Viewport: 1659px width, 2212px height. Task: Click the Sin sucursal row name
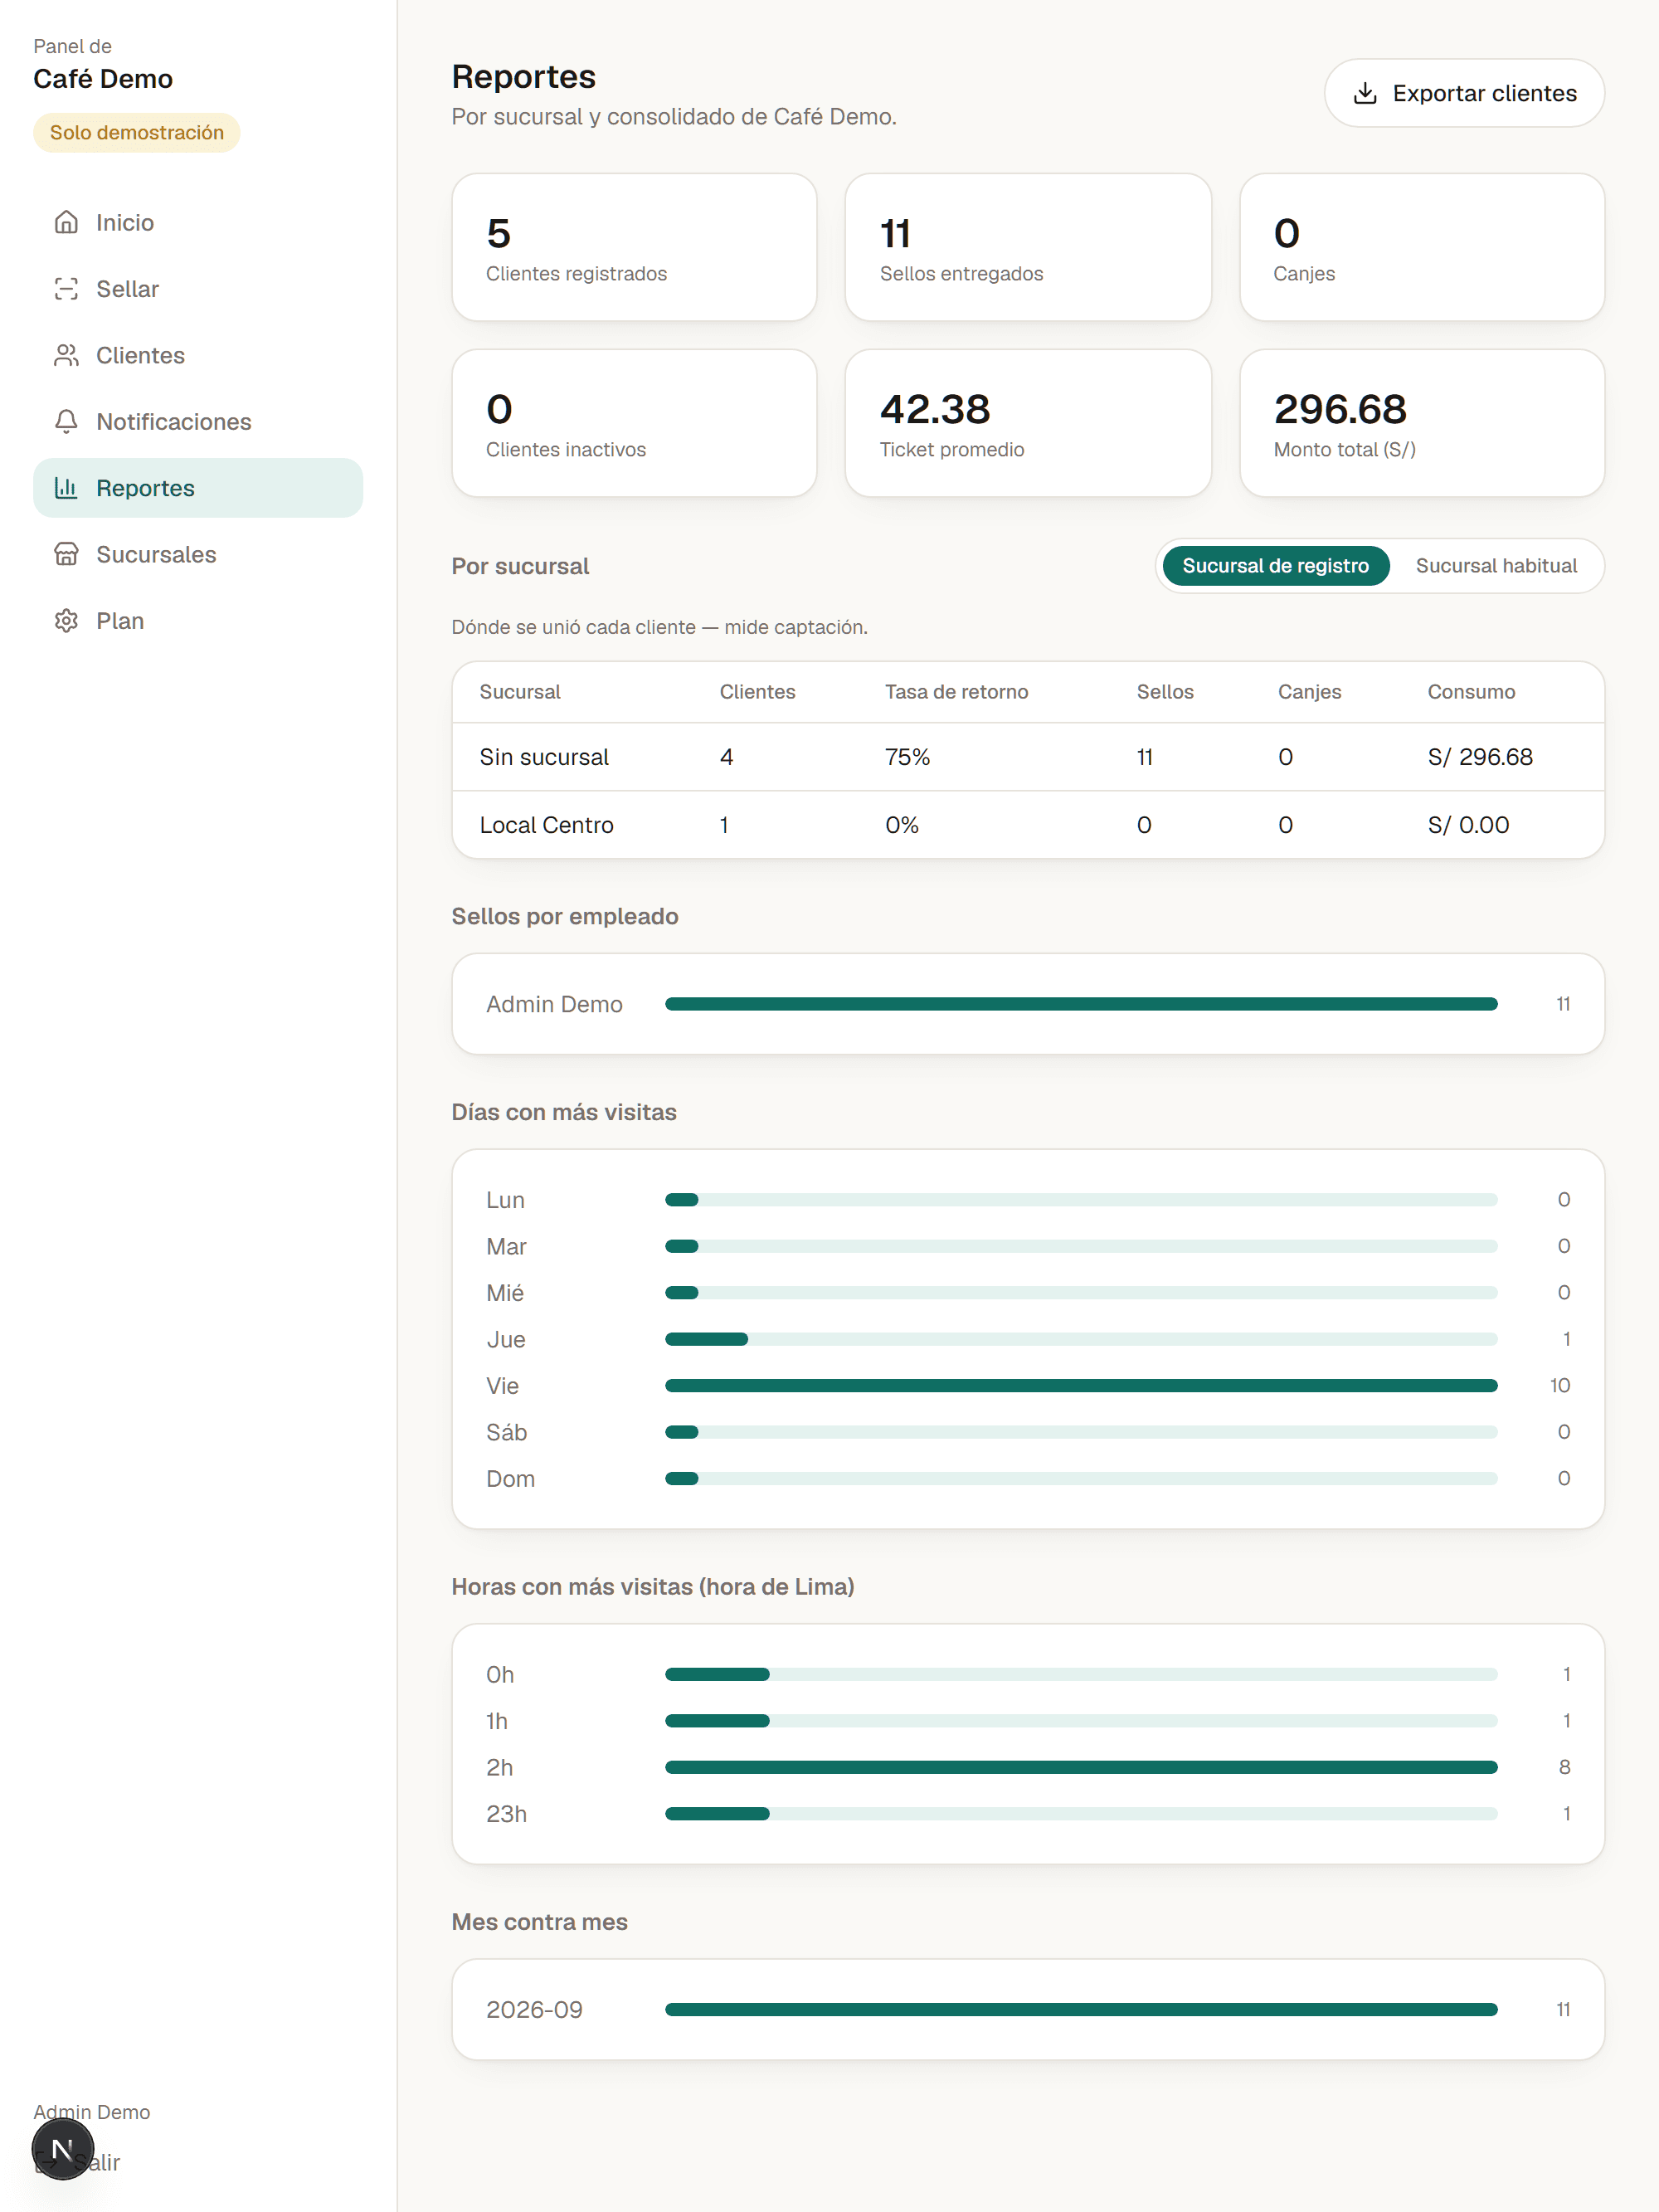click(544, 757)
